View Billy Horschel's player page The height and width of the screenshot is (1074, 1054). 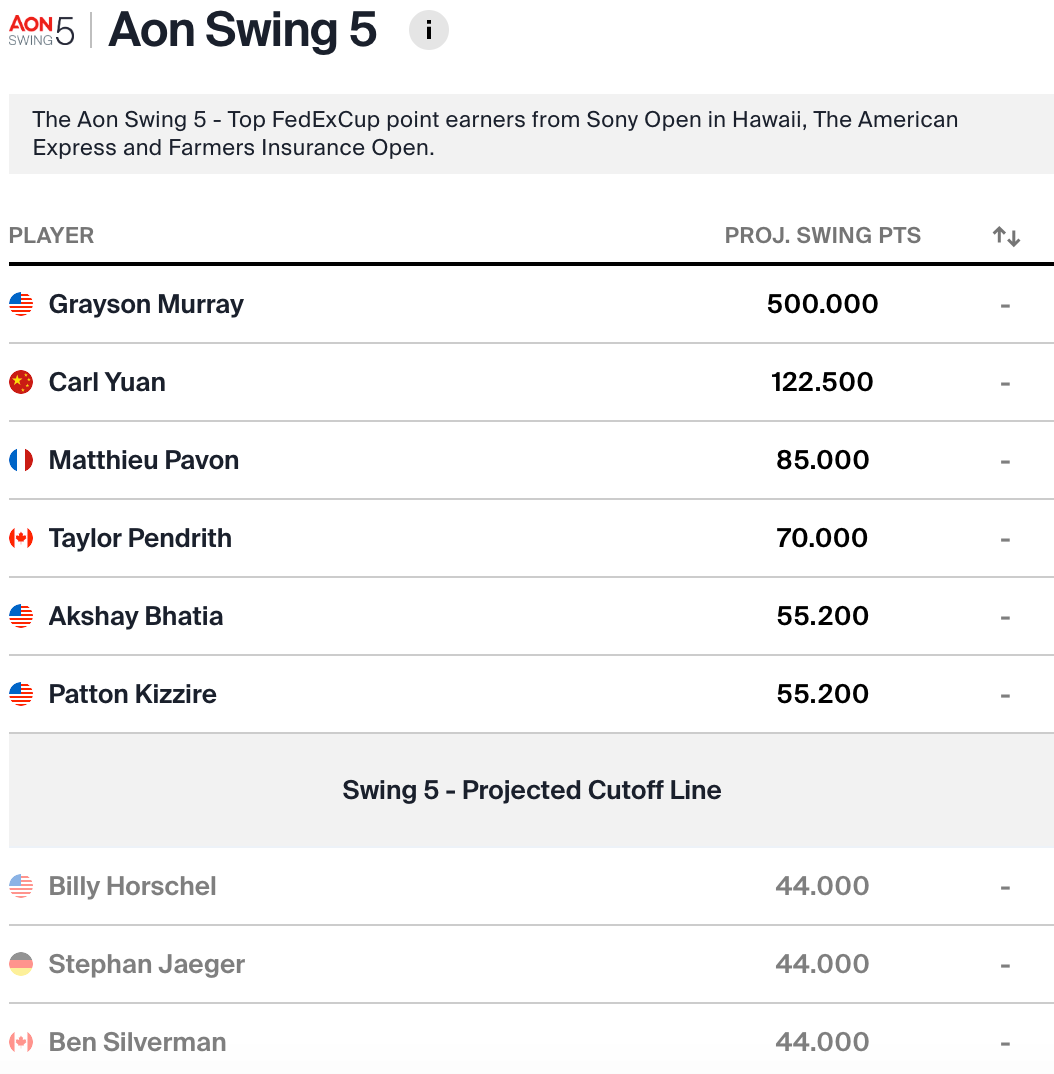pos(133,886)
